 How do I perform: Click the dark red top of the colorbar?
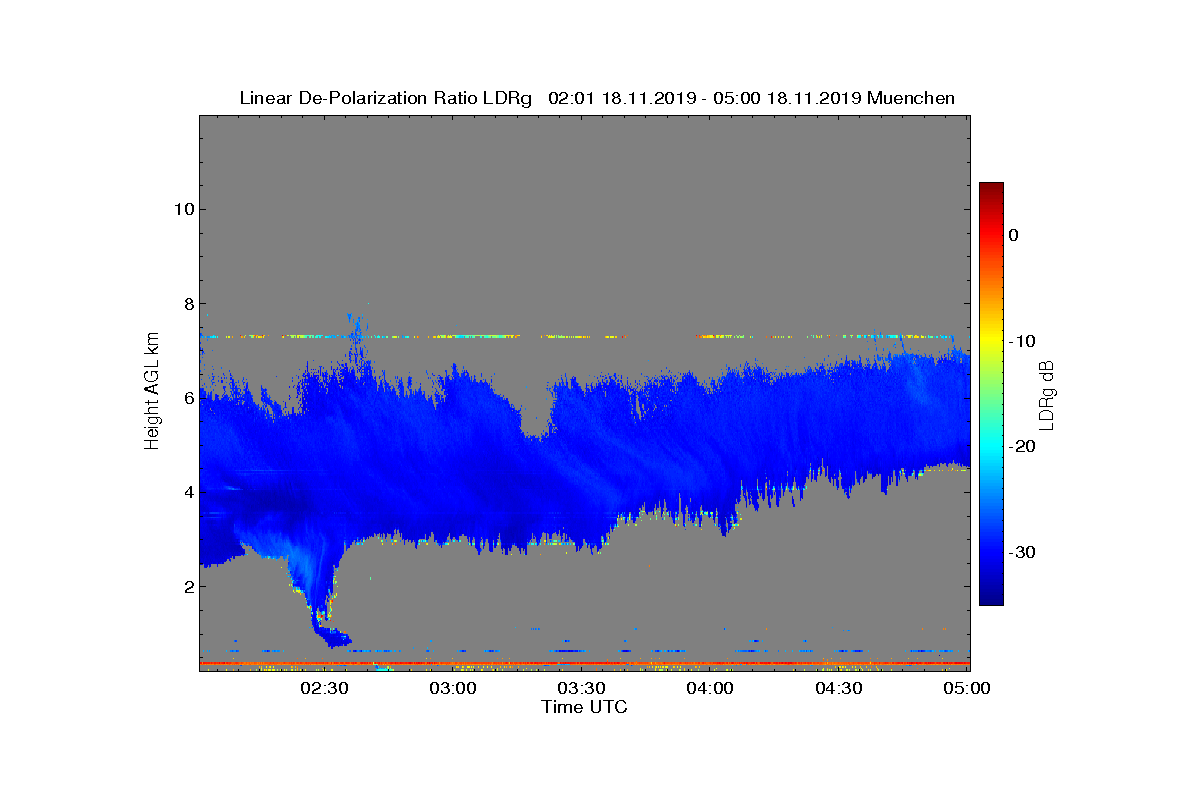(991, 190)
